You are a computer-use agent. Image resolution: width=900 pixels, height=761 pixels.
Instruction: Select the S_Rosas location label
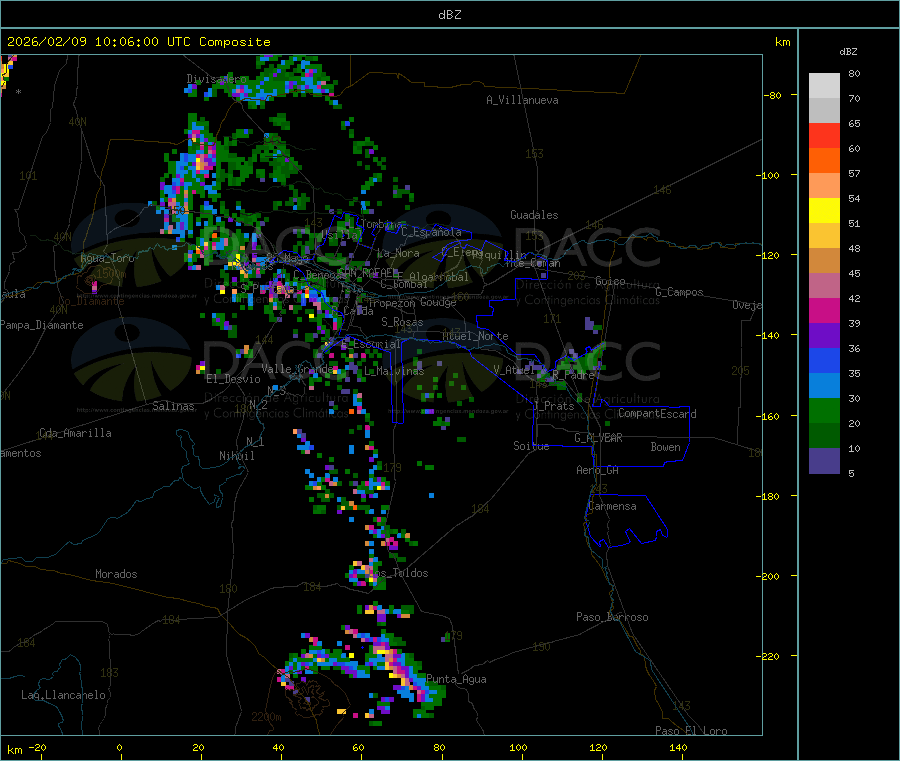[402, 322]
